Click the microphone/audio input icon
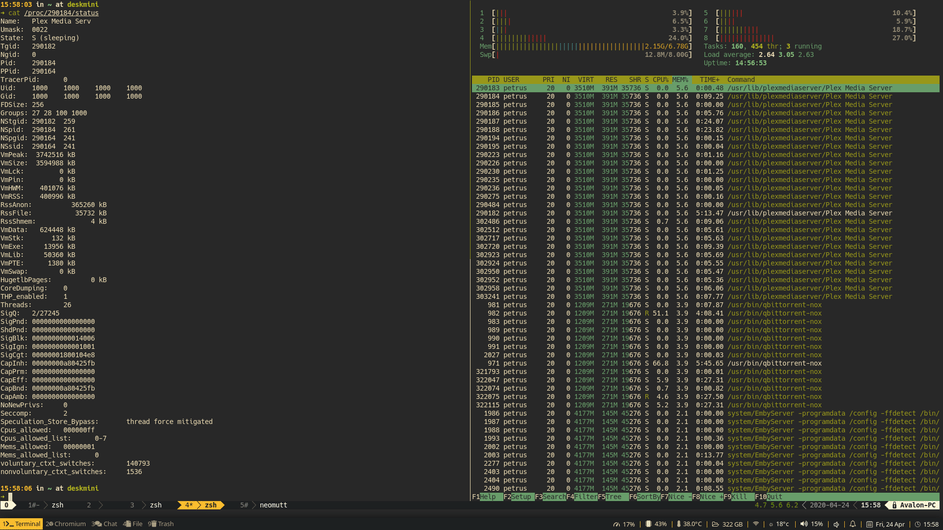This screenshot has height=530, width=943. (x=836, y=524)
